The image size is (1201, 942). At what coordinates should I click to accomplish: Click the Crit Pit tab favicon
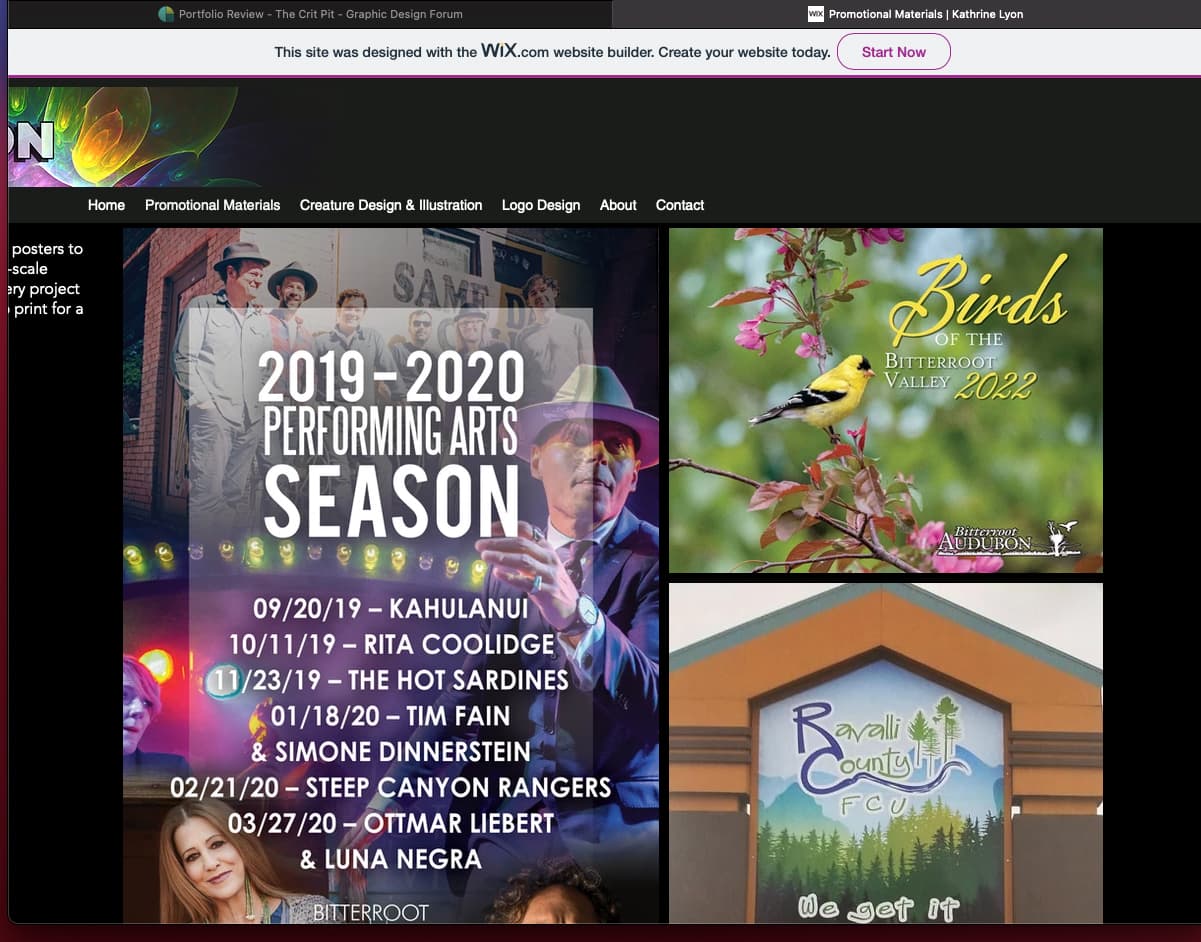(x=166, y=14)
